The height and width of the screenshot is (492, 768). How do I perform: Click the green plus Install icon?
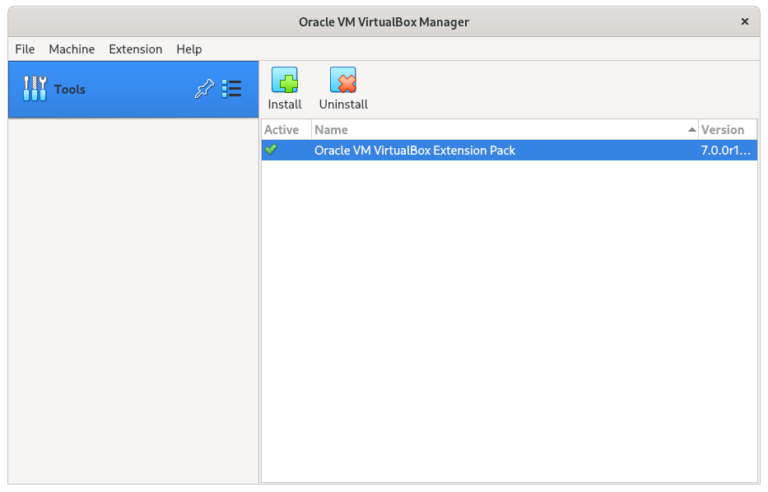(284, 81)
